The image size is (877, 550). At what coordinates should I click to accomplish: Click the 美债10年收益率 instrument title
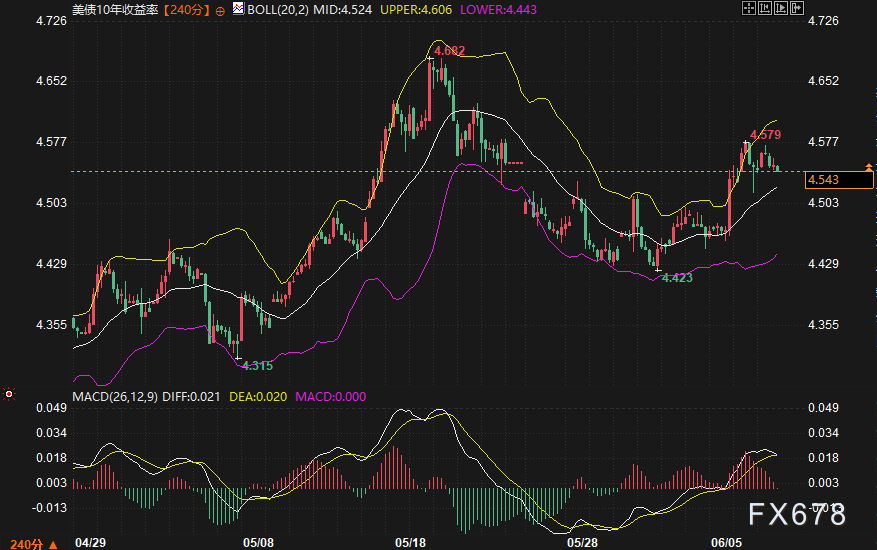click(x=116, y=10)
